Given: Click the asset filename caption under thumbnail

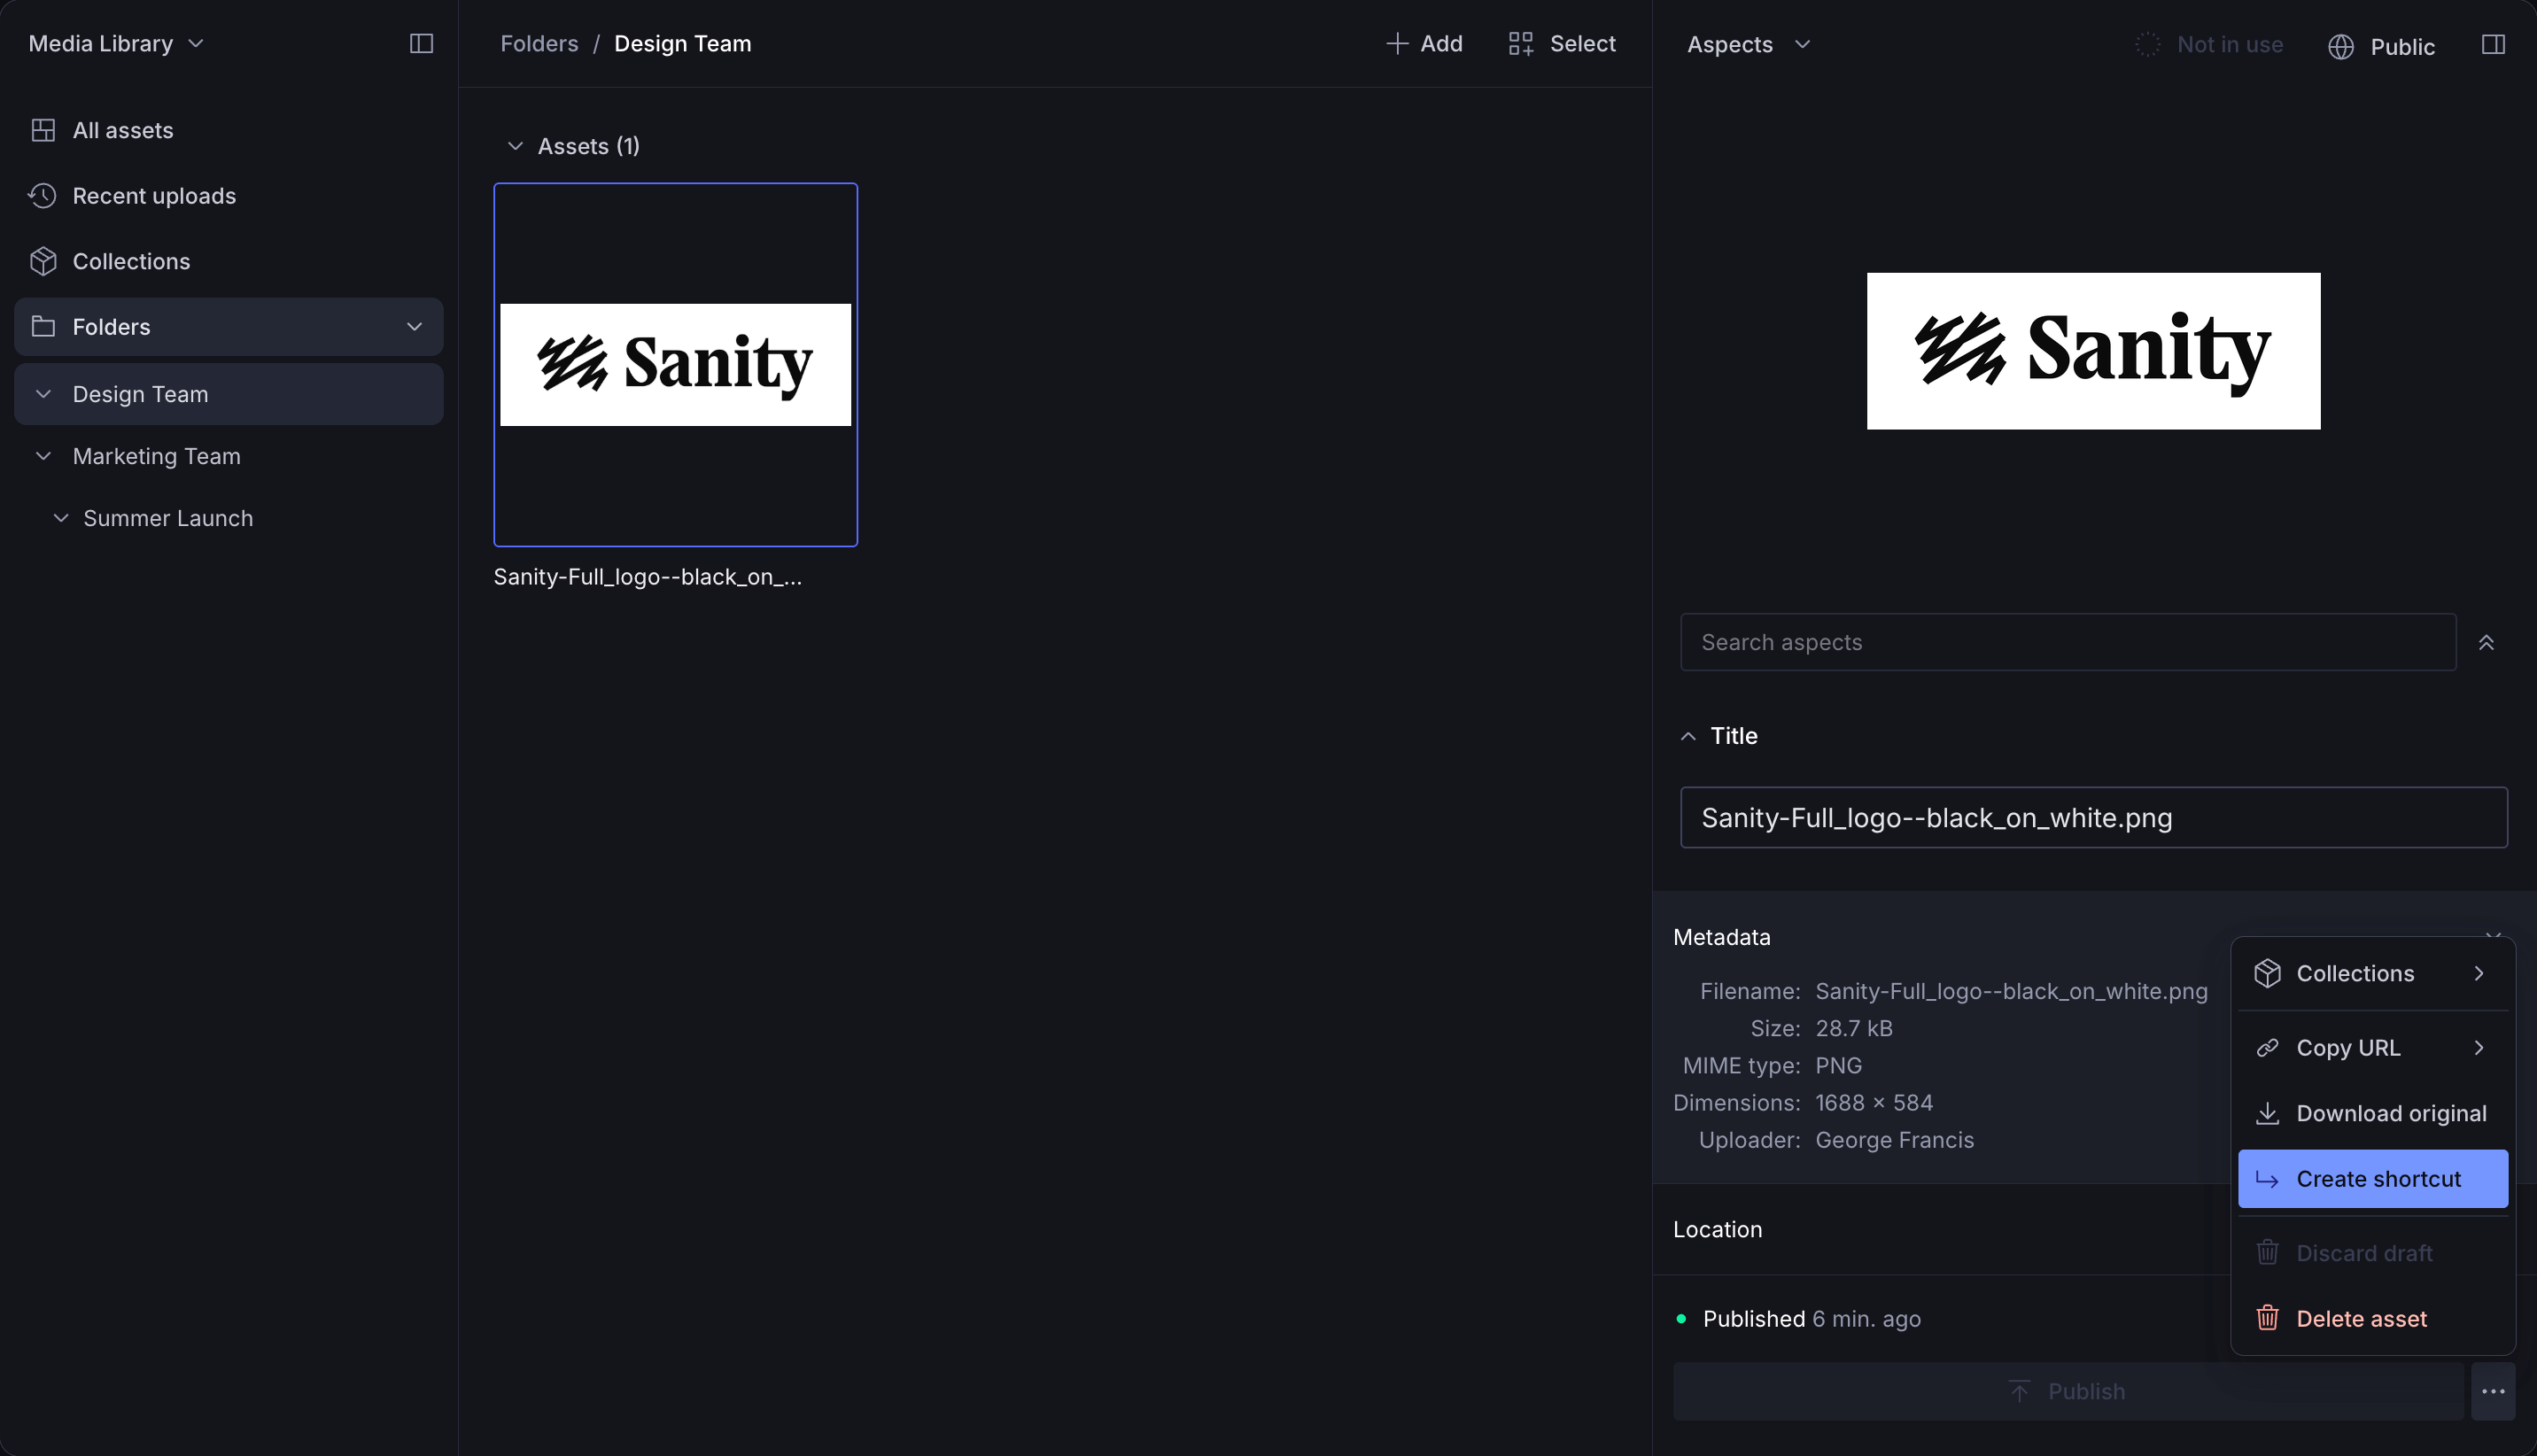Looking at the screenshot, I should [647, 577].
